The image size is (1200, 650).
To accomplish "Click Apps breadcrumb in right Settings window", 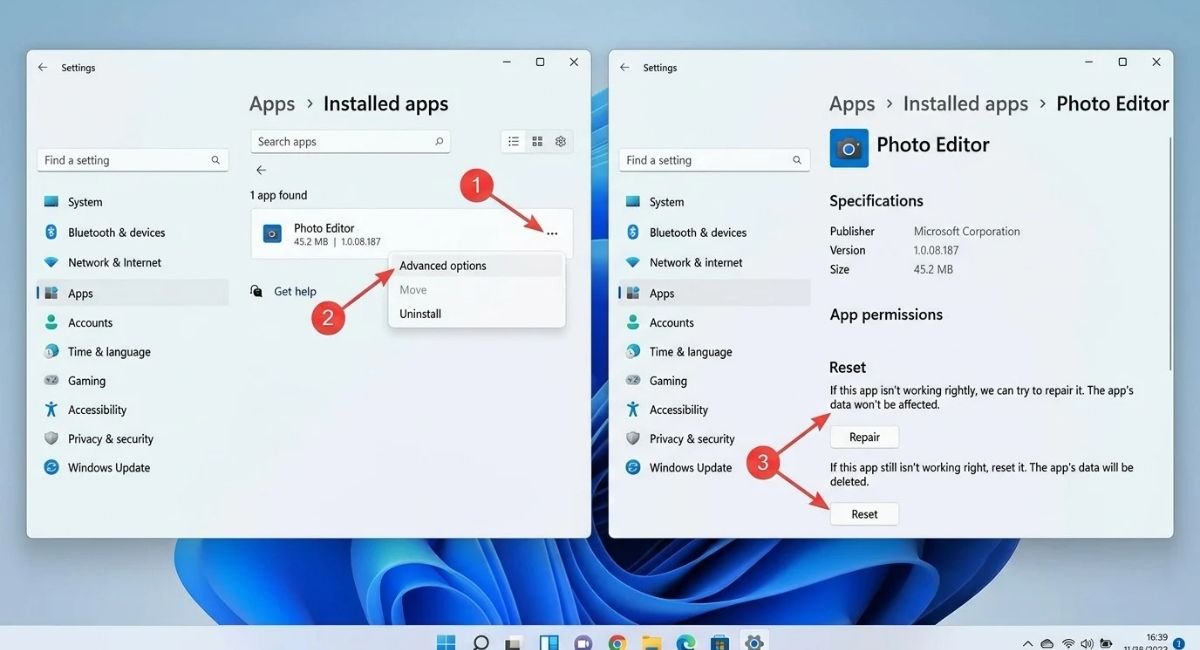I will (852, 104).
